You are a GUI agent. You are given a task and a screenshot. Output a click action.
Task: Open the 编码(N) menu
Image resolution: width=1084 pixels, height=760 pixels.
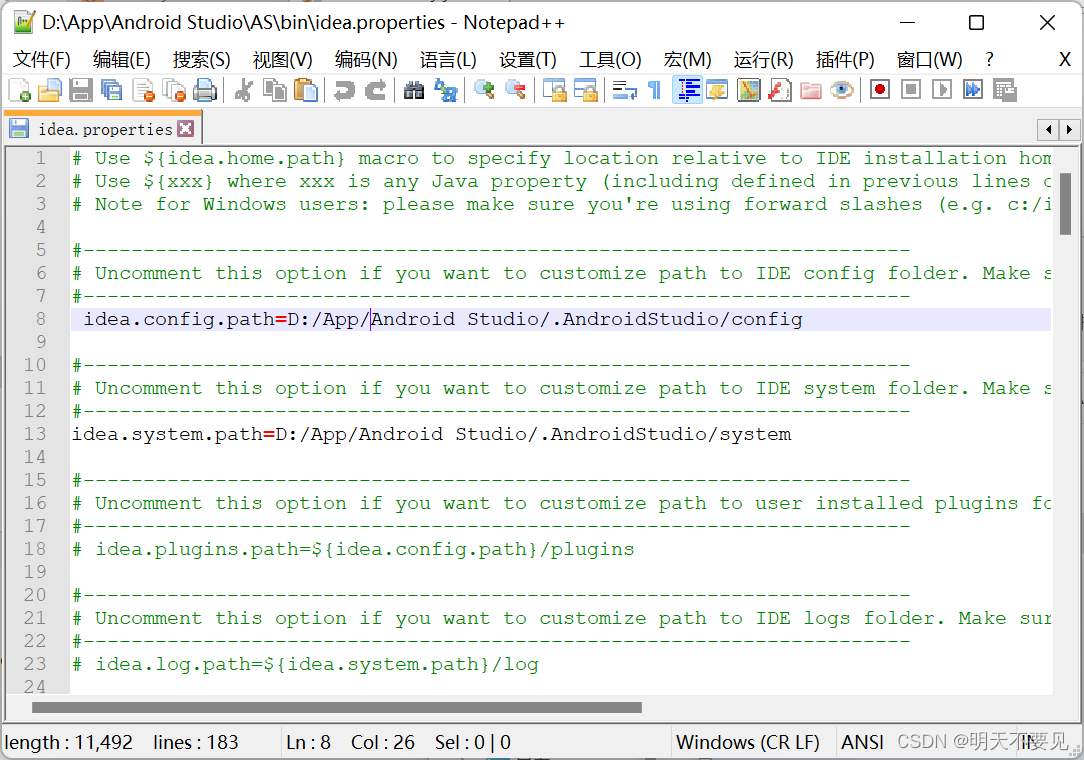366,60
